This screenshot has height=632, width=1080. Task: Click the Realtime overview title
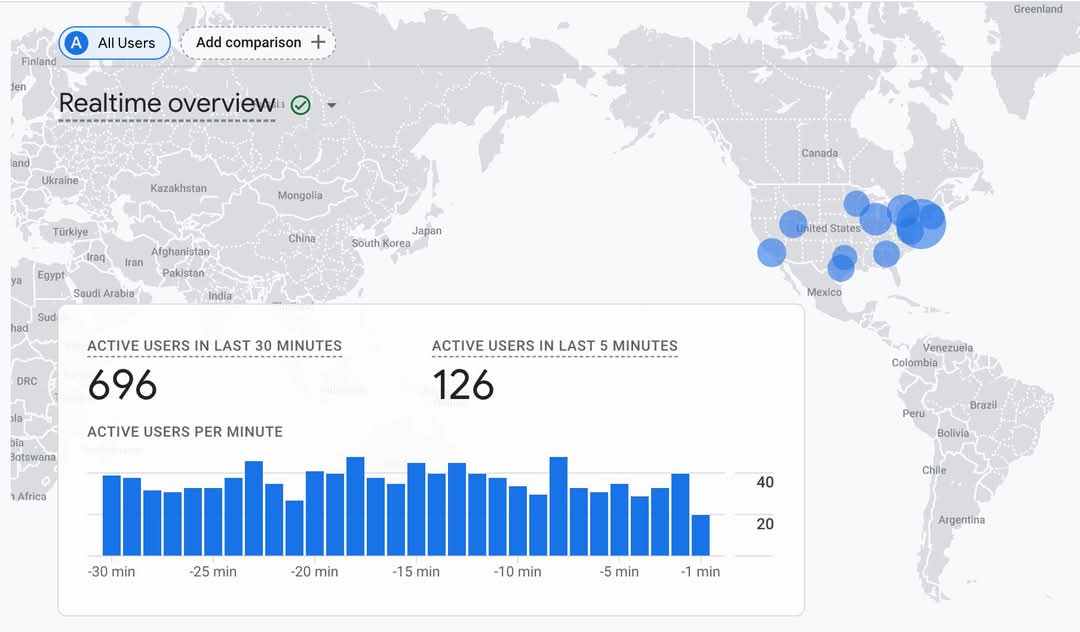(167, 103)
